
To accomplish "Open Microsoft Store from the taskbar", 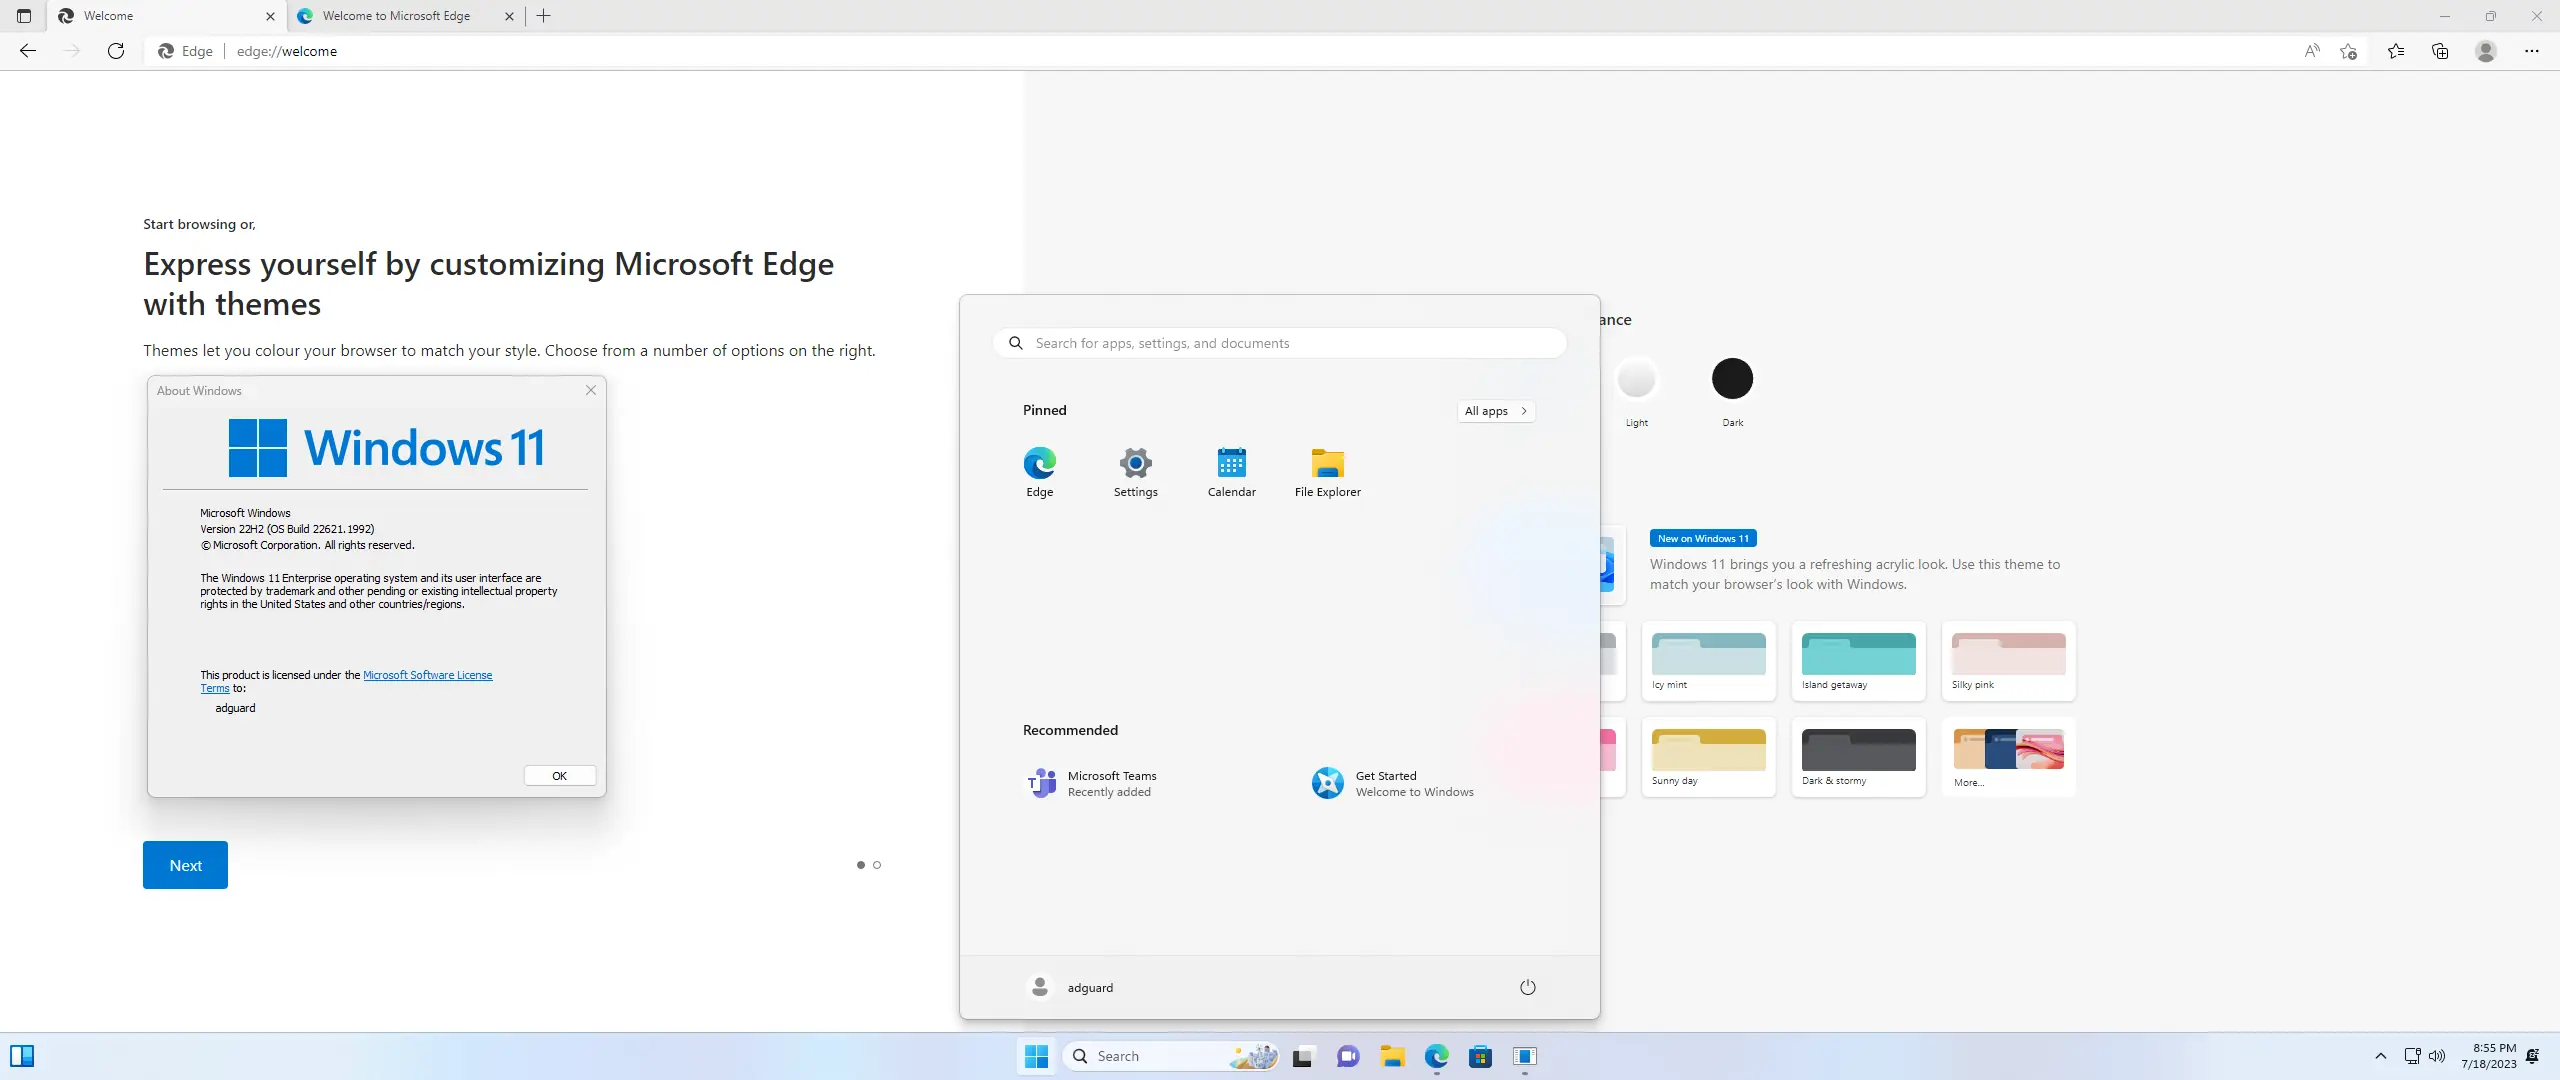I will (1480, 1056).
